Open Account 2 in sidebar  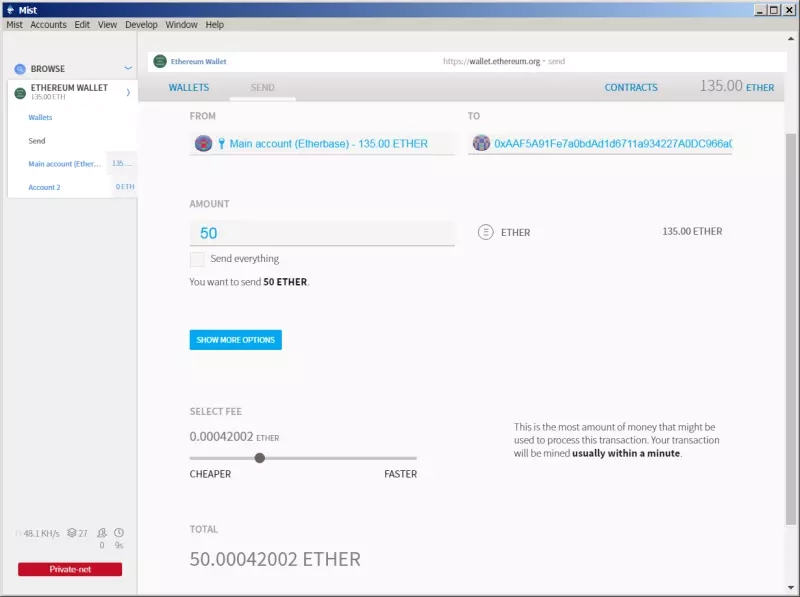click(44, 187)
